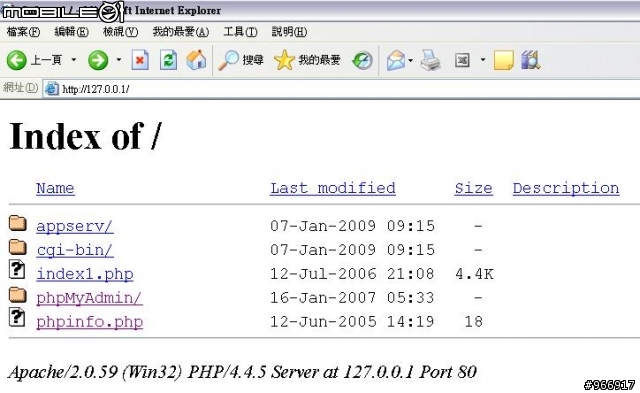The height and width of the screenshot is (393, 640).
Task: Expand the Edit button dropdown arrow
Action: pos(483,60)
